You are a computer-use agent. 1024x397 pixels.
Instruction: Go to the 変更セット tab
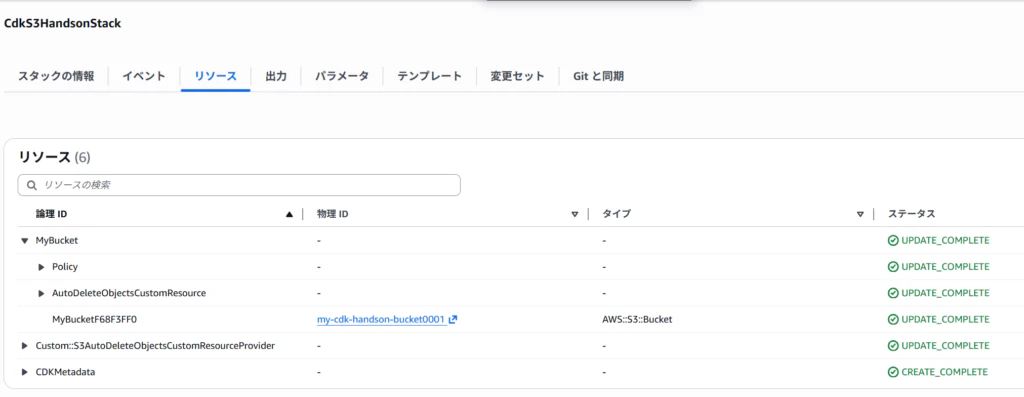[518, 76]
